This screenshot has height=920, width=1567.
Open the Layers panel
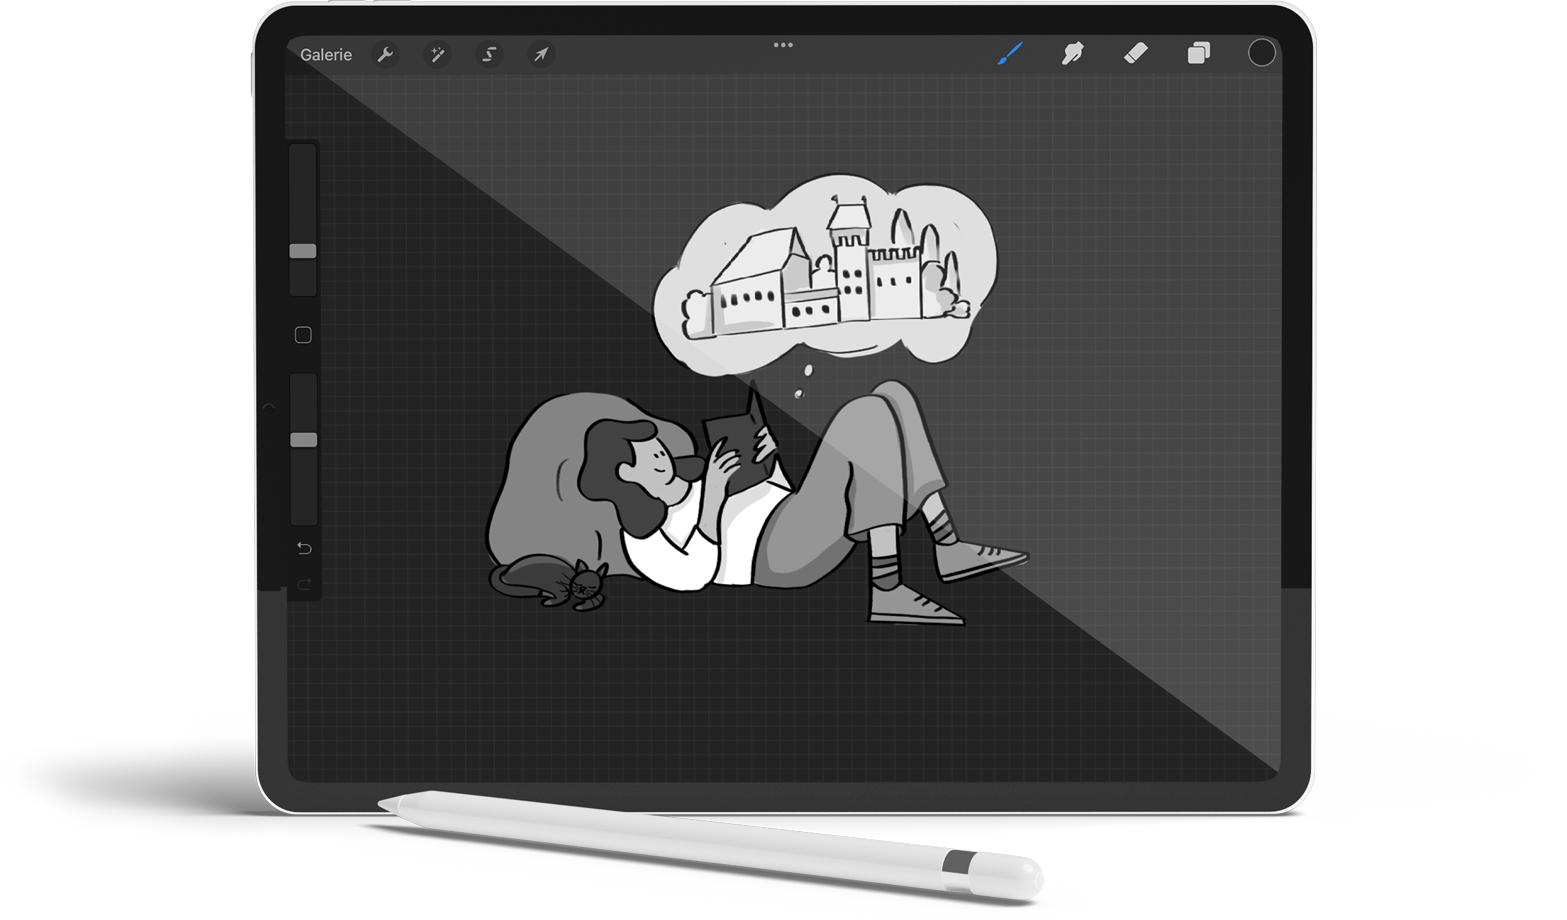pos(1198,53)
